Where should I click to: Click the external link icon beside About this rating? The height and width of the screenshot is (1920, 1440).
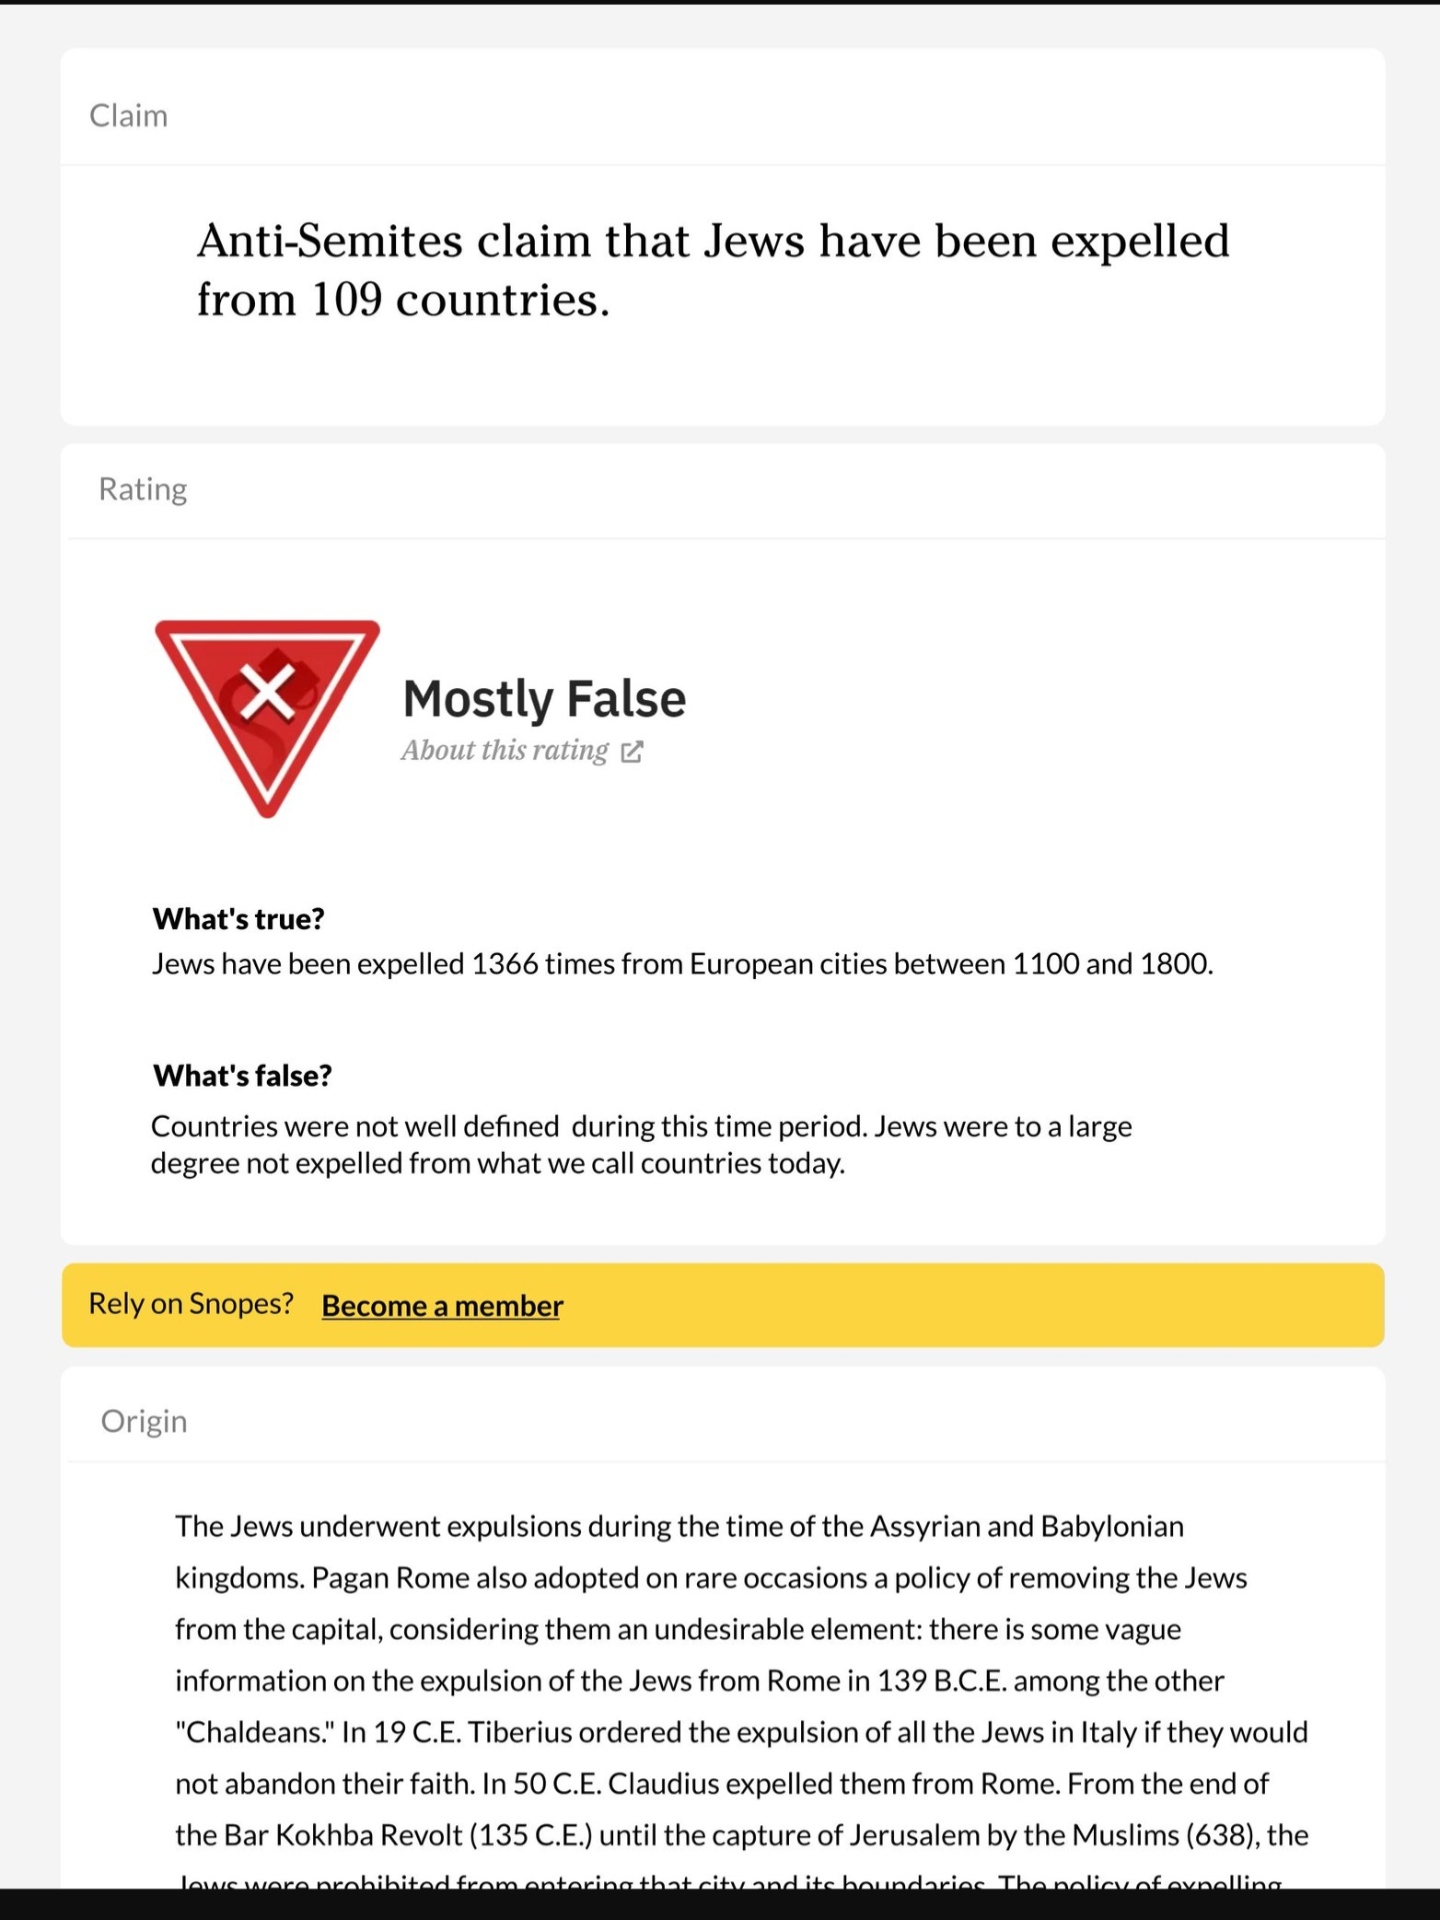click(631, 752)
